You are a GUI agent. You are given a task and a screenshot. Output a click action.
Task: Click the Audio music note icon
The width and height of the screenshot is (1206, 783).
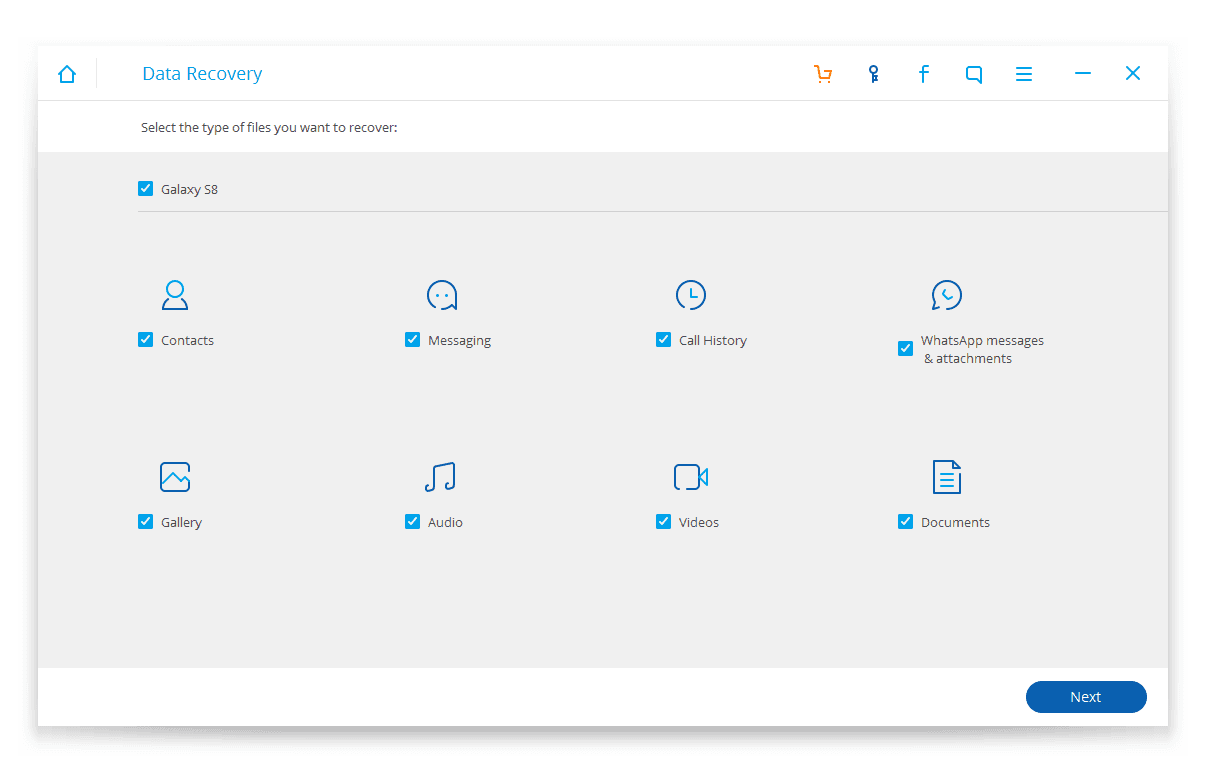440,477
